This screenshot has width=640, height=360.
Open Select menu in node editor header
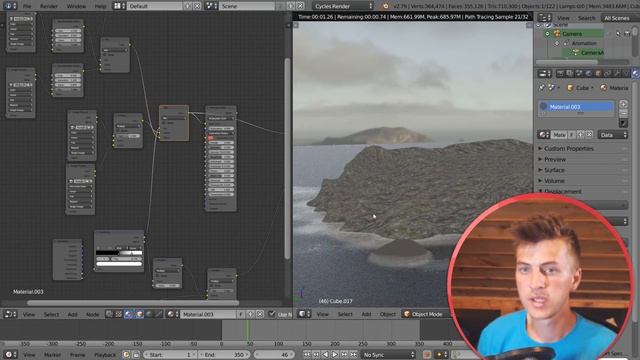click(51, 314)
